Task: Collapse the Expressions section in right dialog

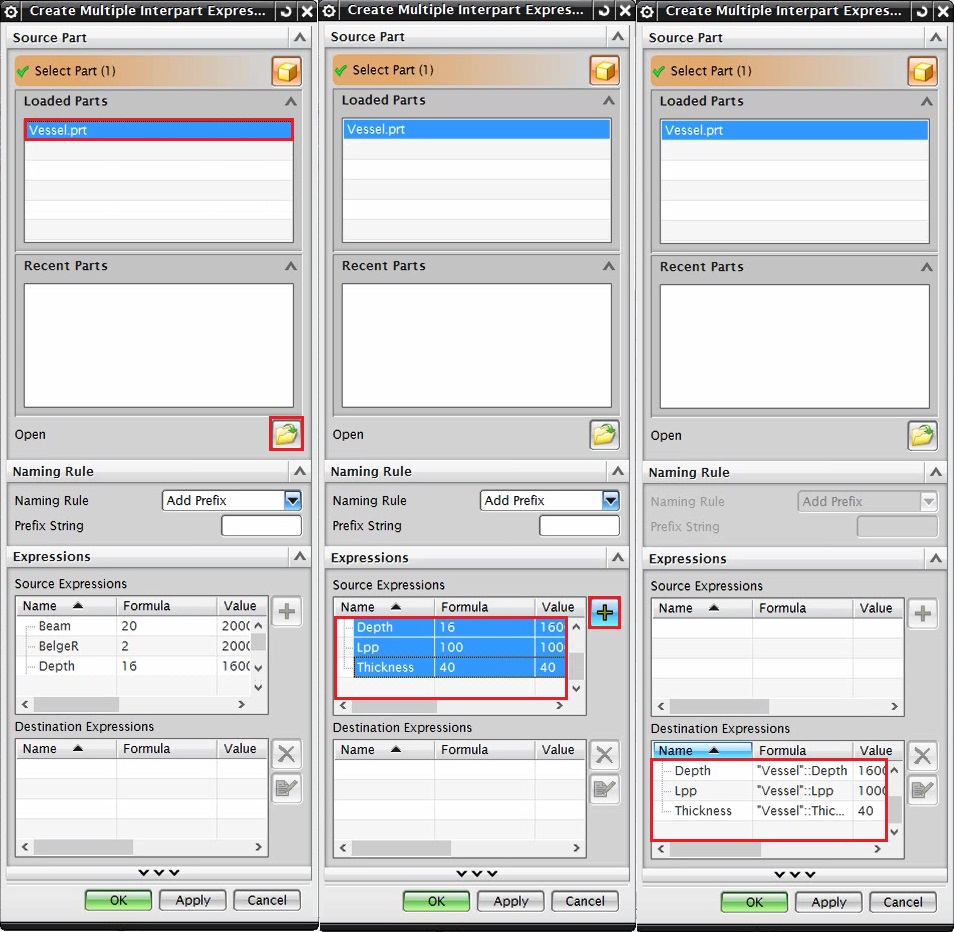Action: click(x=936, y=558)
